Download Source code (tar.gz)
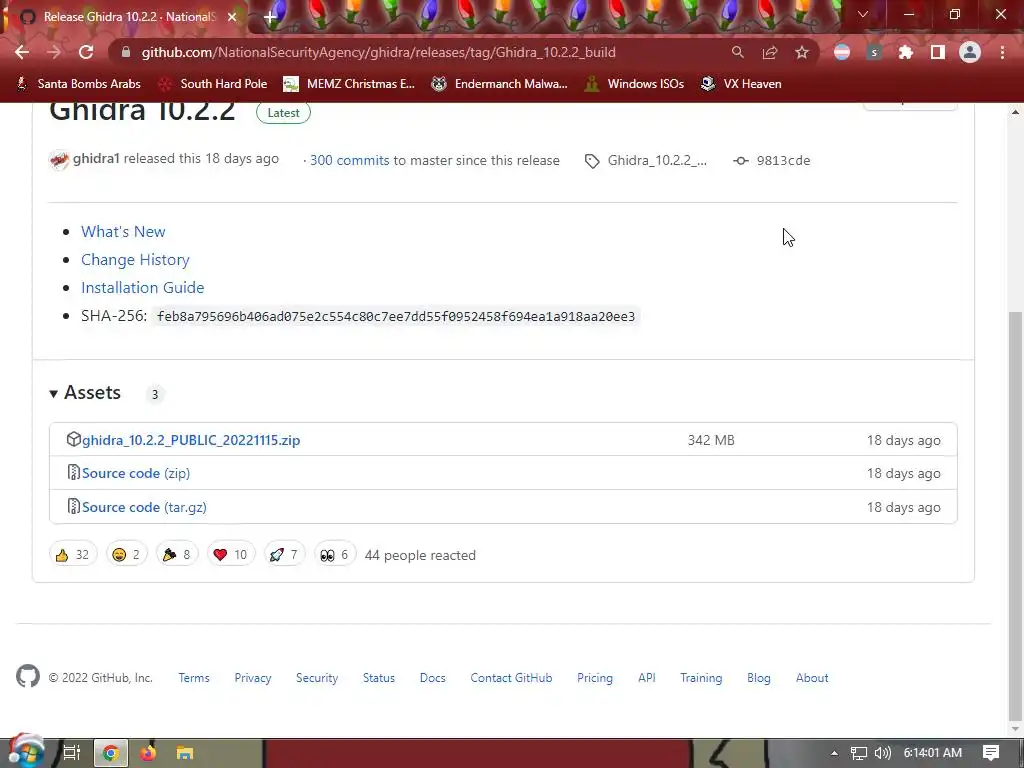Image resolution: width=1024 pixels, height=768 pixels. (144, 507)
